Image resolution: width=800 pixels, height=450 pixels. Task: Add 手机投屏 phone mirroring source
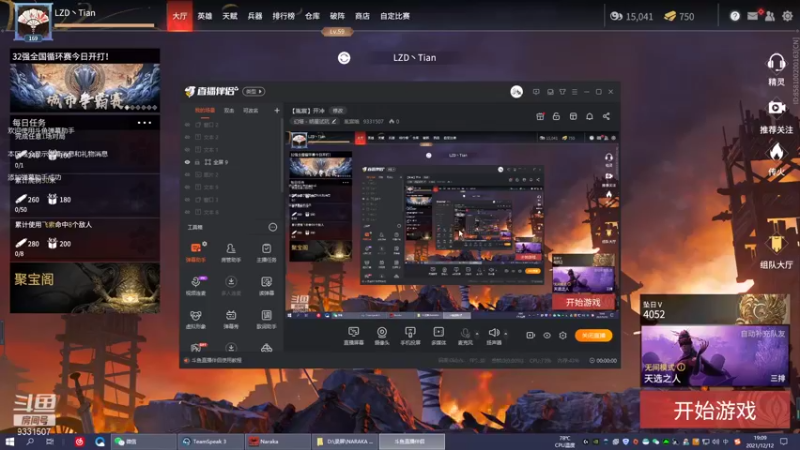[x=410, y=336]
